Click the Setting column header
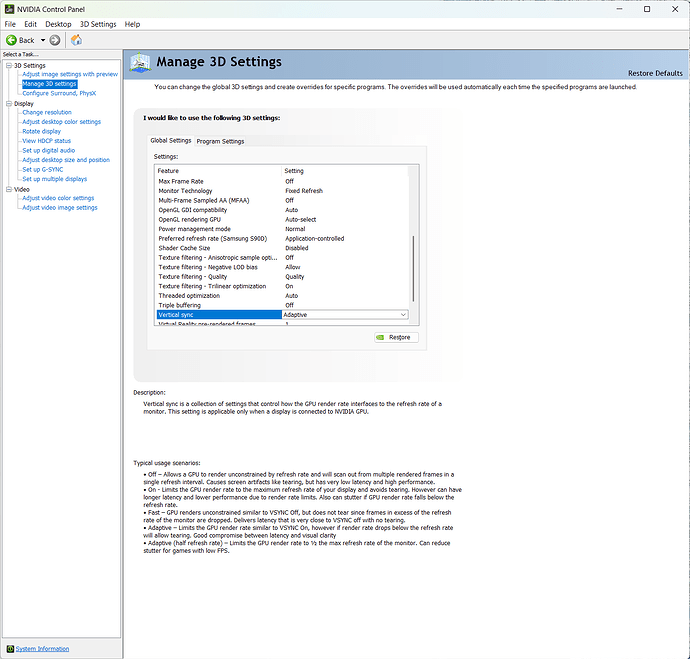This screenshot has width=690, height=659. [x=345, y=171]
